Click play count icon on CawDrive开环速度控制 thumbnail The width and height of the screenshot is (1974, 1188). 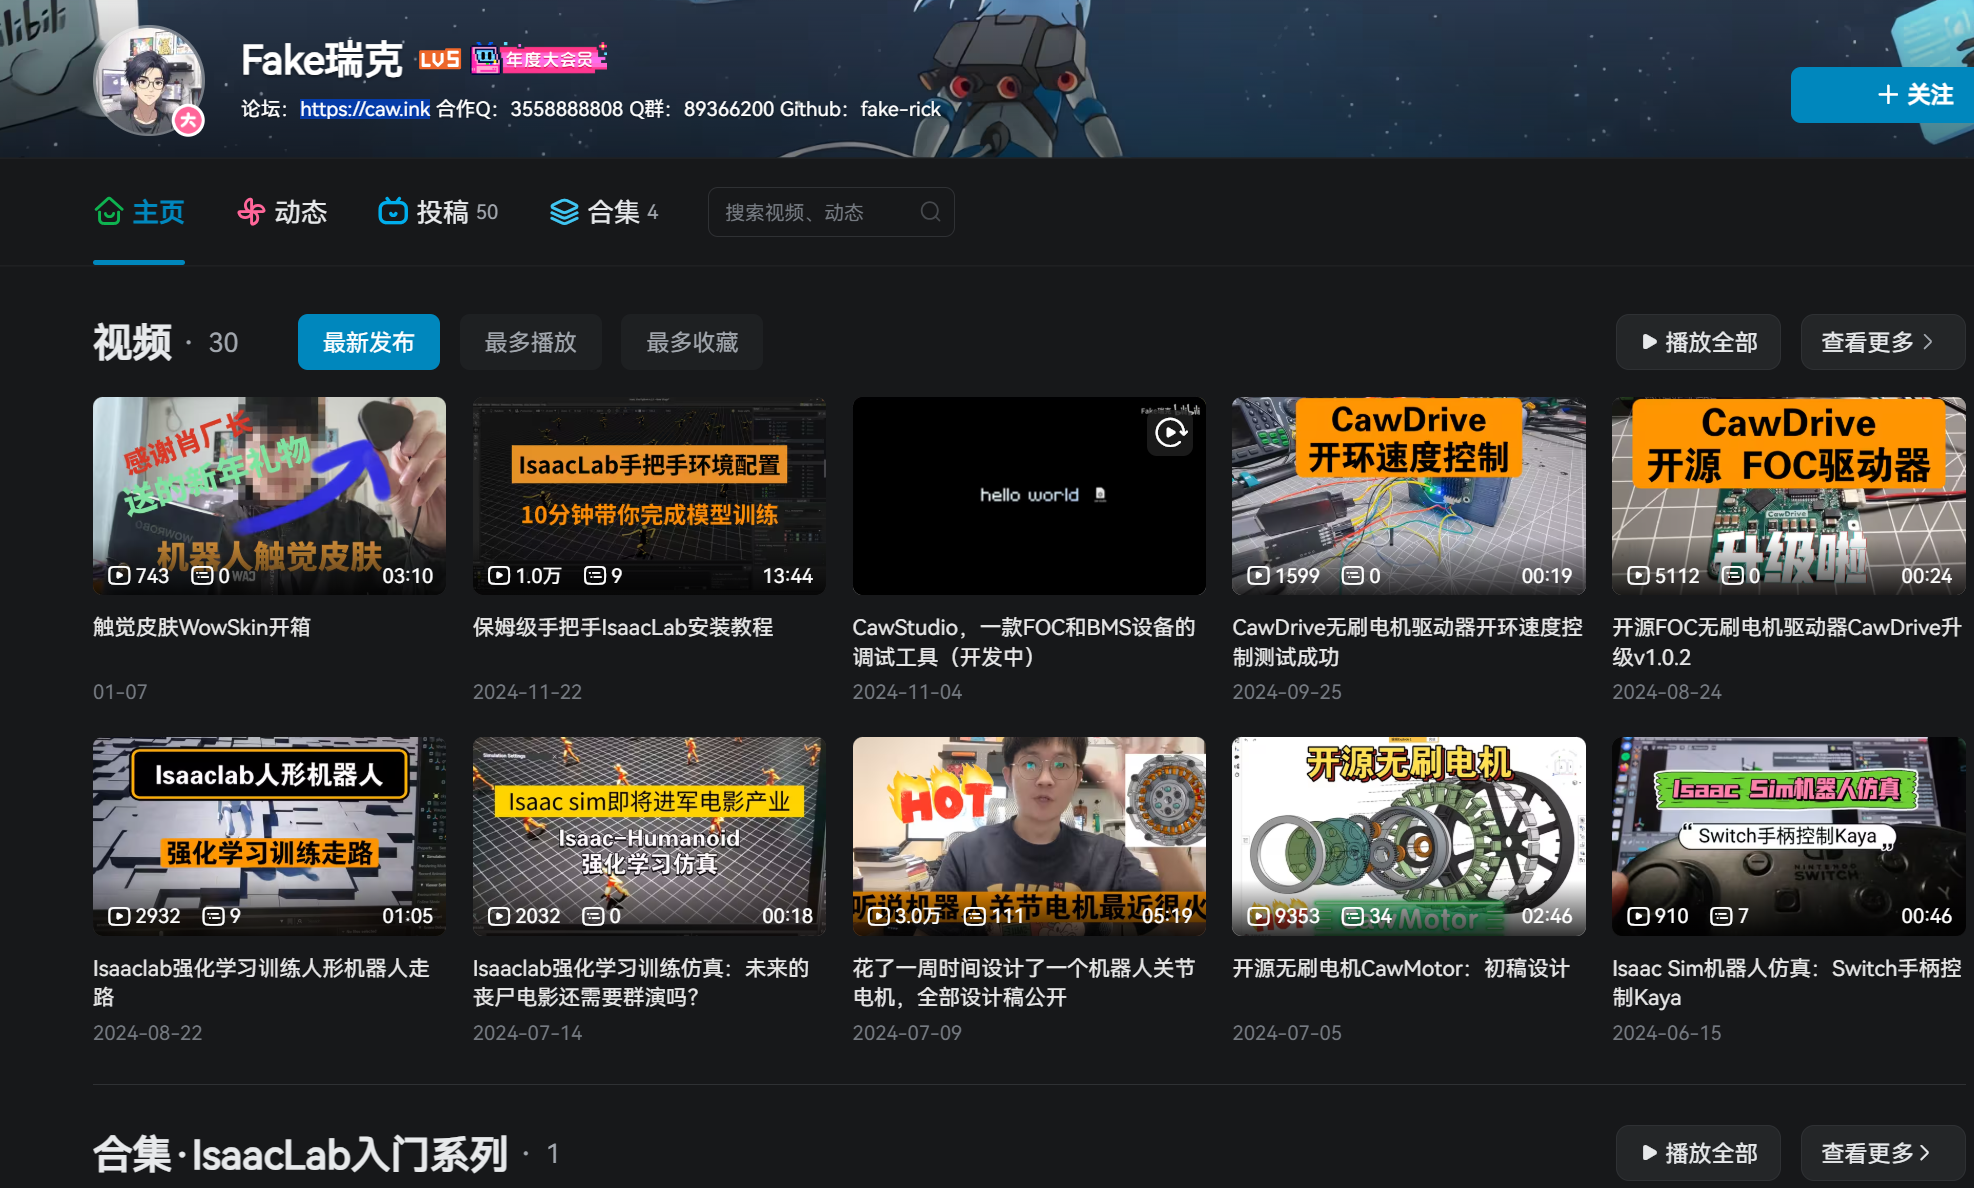(1259, 576)
